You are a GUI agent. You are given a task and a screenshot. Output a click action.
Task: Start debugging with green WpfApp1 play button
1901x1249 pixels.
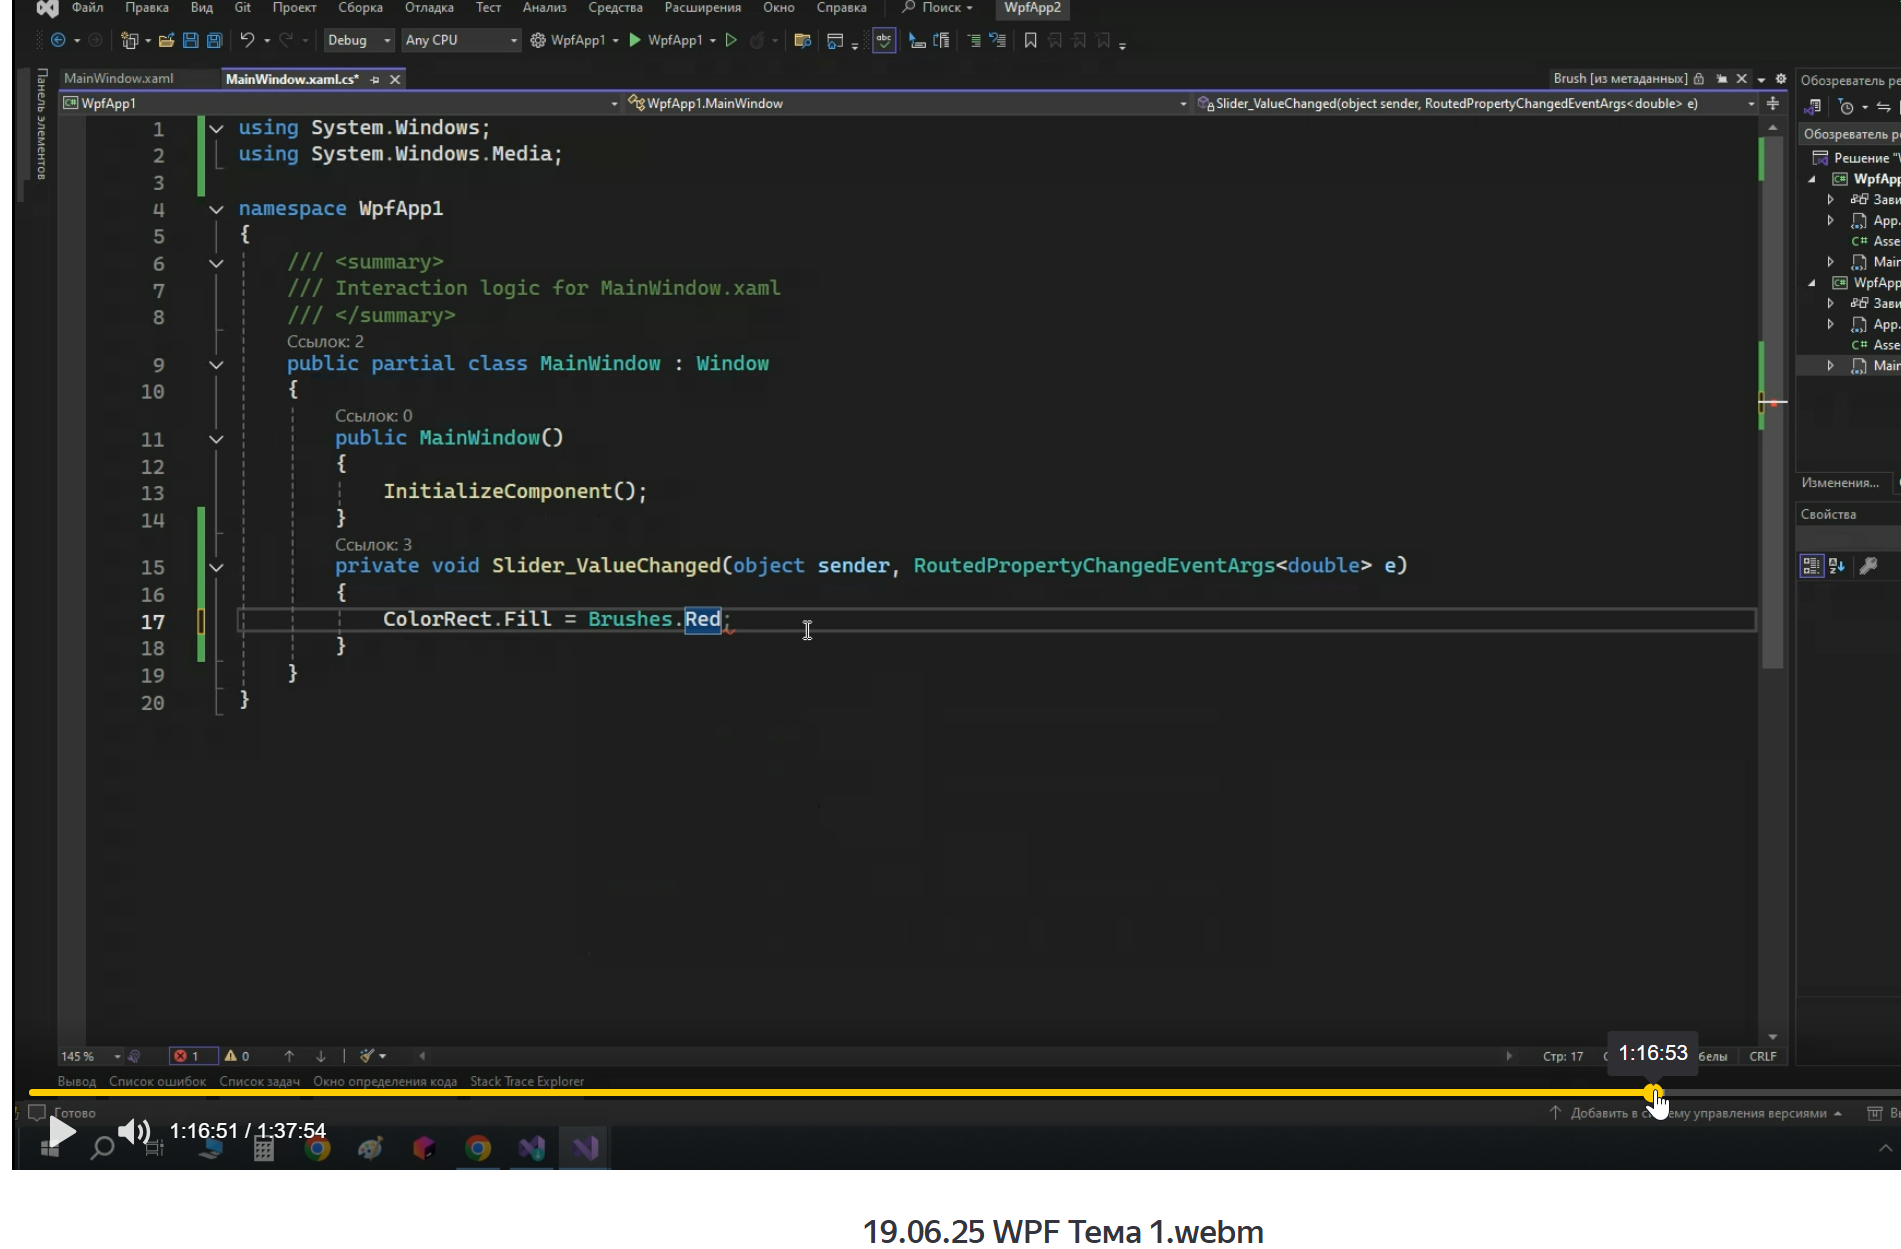pyautogui.click(x=634, y=40)
